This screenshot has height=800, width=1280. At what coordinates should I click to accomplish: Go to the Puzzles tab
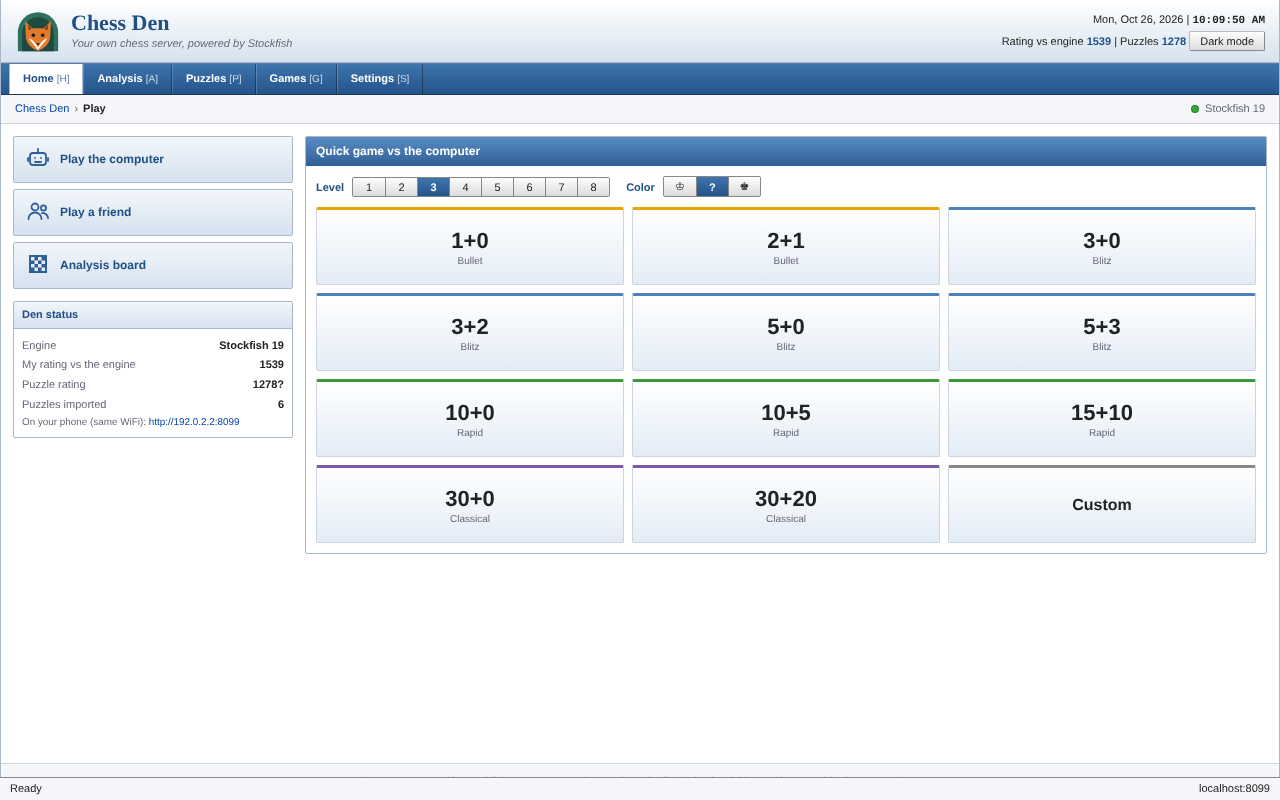pyautogui.click(x=213, y=79)
